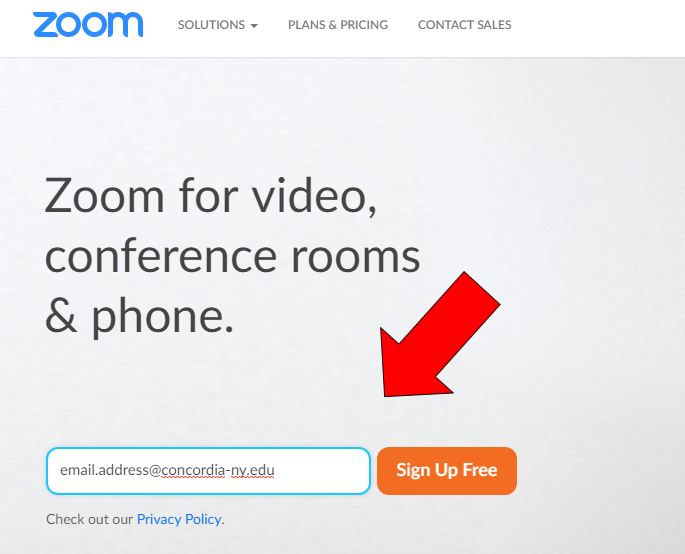Click the "conference rooms" headline text
The image size is (685, 554).
coord(232,256)
